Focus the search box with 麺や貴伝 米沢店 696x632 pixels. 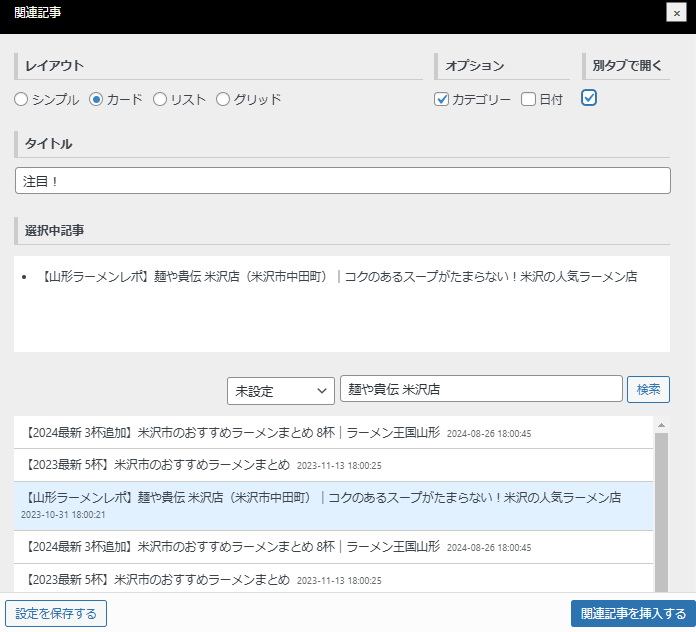coord(481,389)
